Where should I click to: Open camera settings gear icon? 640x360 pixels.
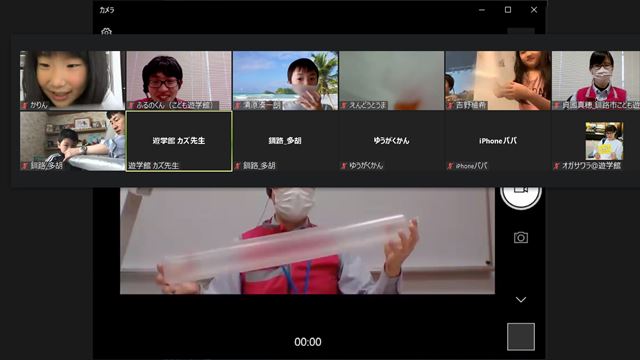click(x=106, y=31)
